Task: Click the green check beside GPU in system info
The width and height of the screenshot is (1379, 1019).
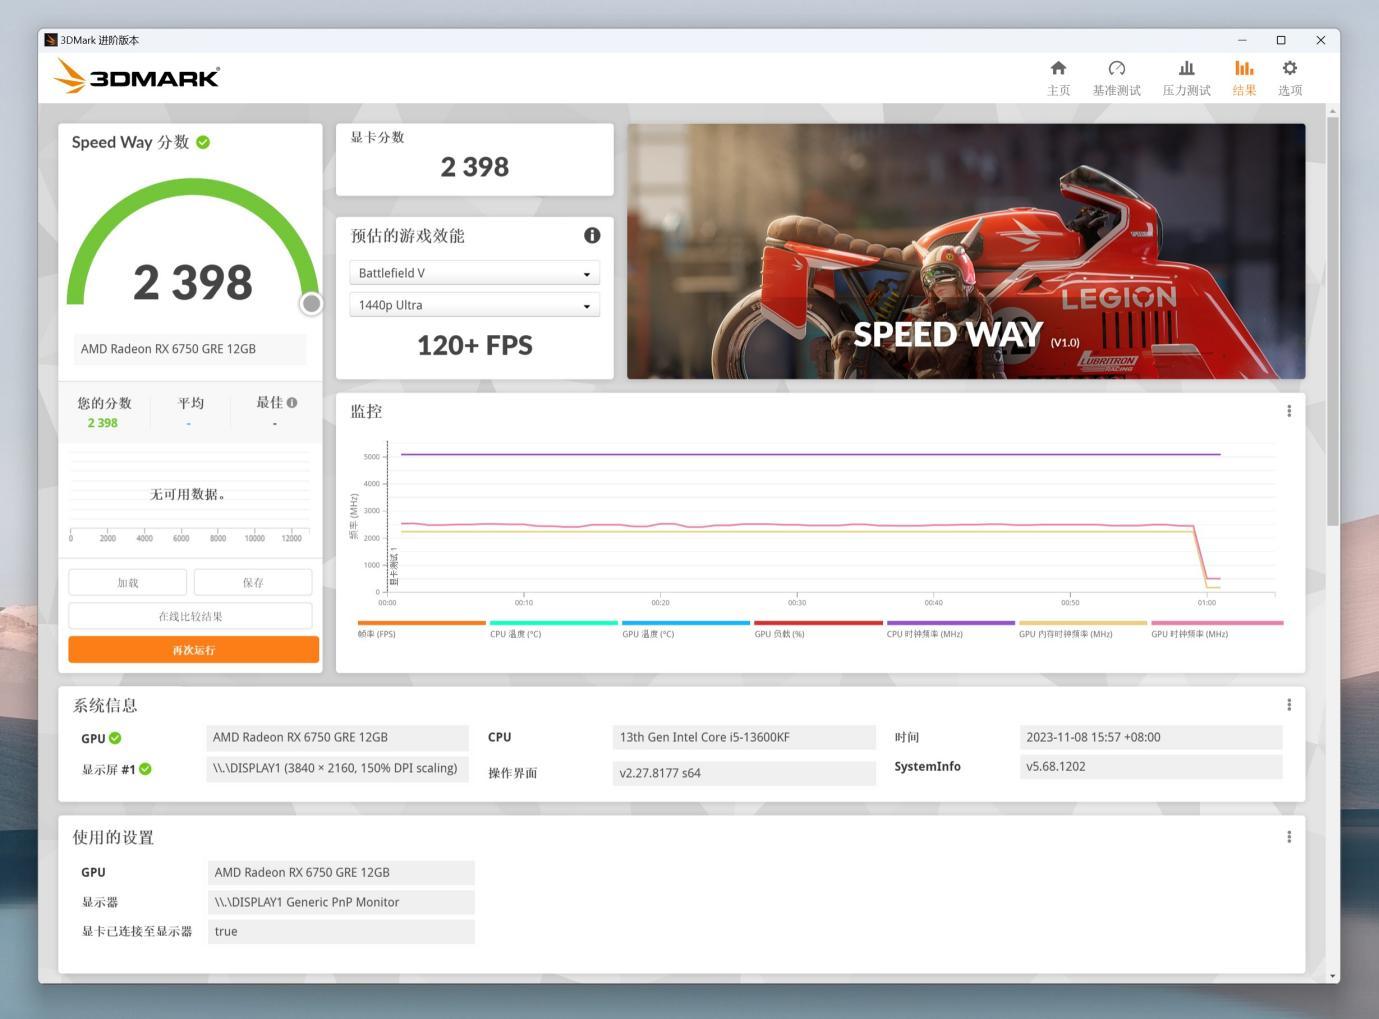Action: point(115,738)
